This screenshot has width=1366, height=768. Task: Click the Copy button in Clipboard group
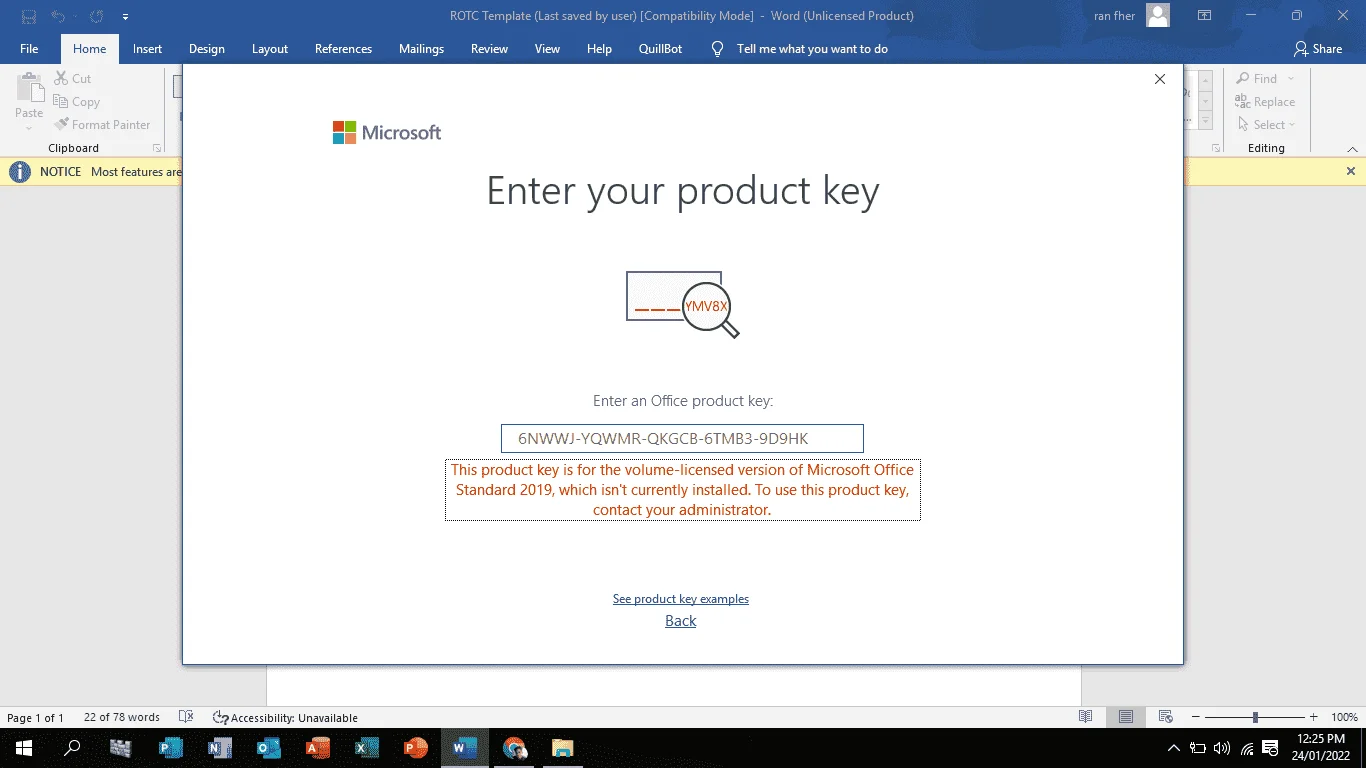coord(76,102)
